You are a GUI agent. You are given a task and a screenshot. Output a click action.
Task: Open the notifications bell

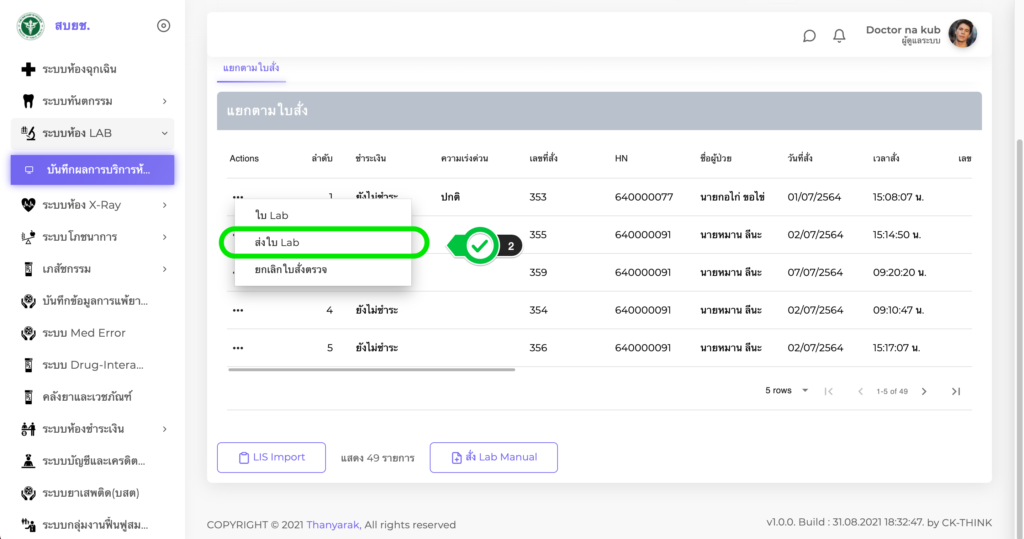[839, 35]
